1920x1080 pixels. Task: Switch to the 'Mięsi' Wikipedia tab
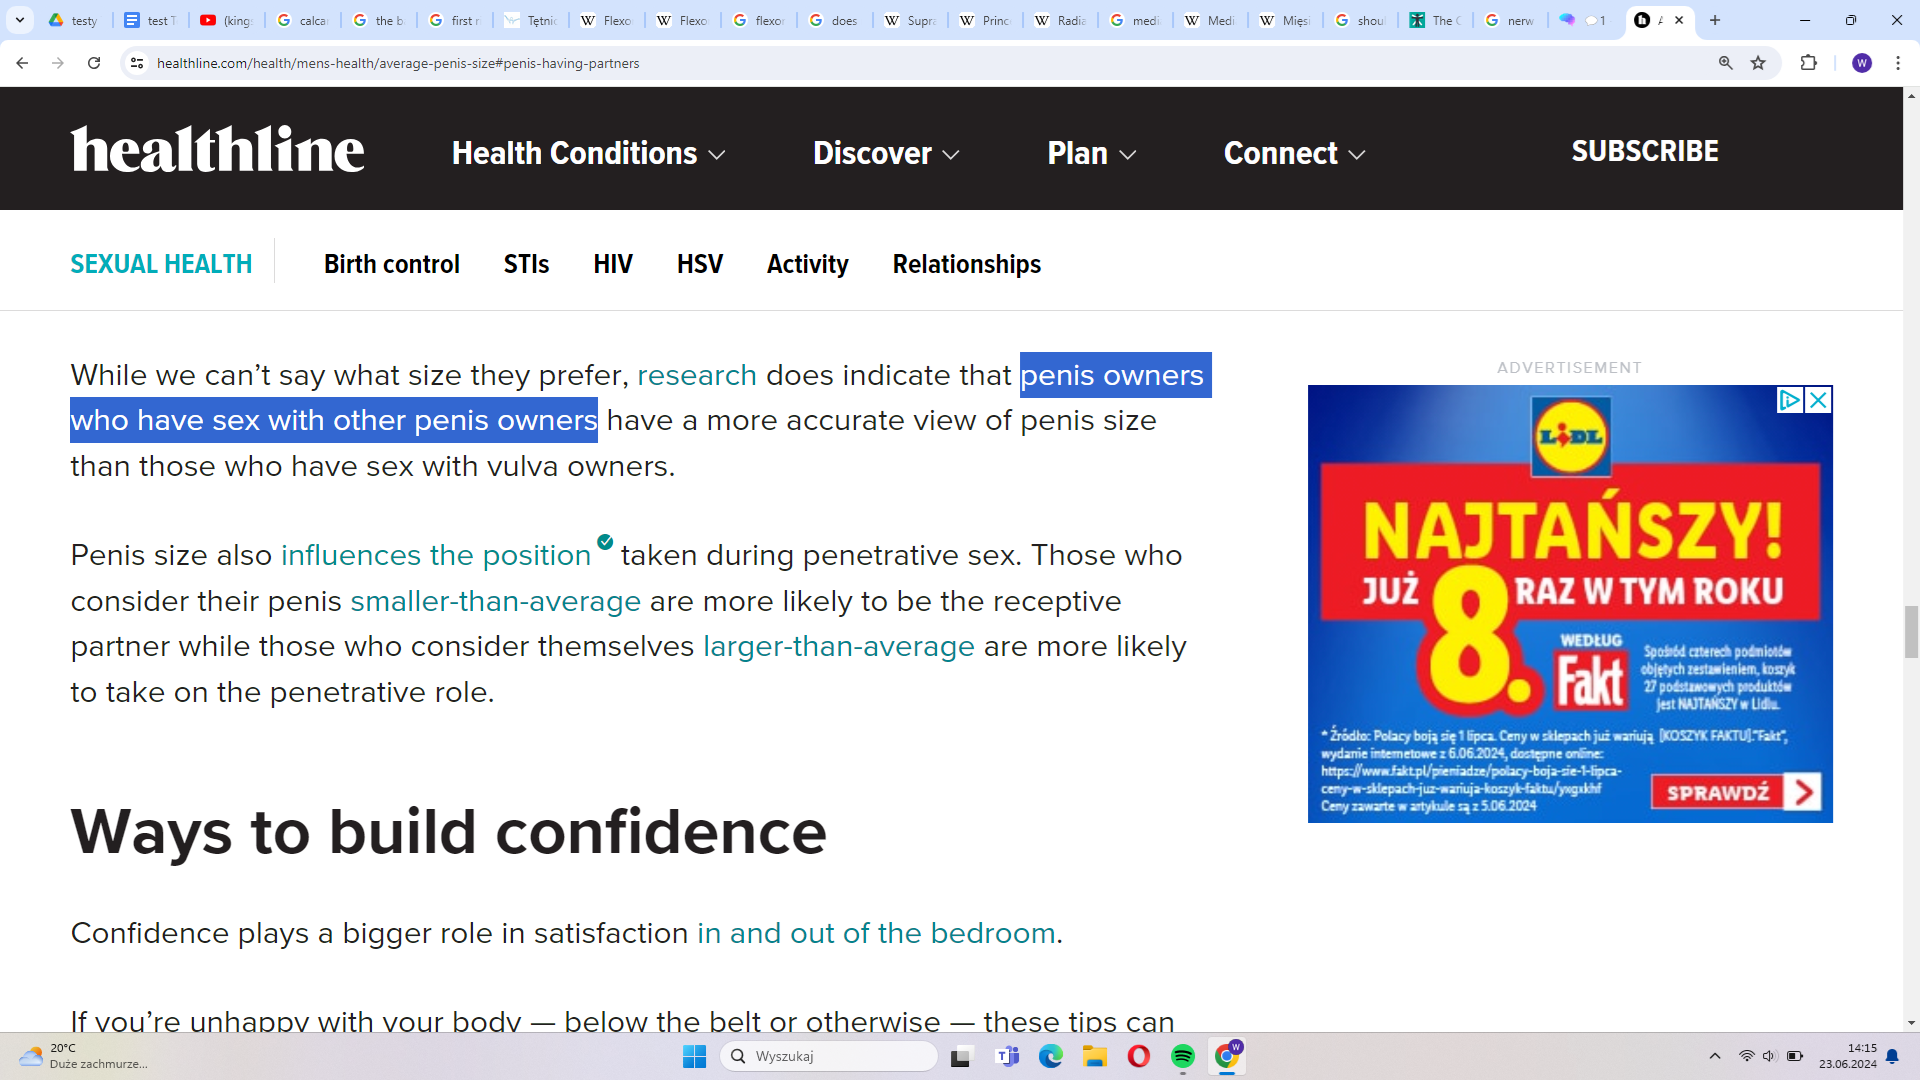pyautogui.click(x=1285, y=20)
